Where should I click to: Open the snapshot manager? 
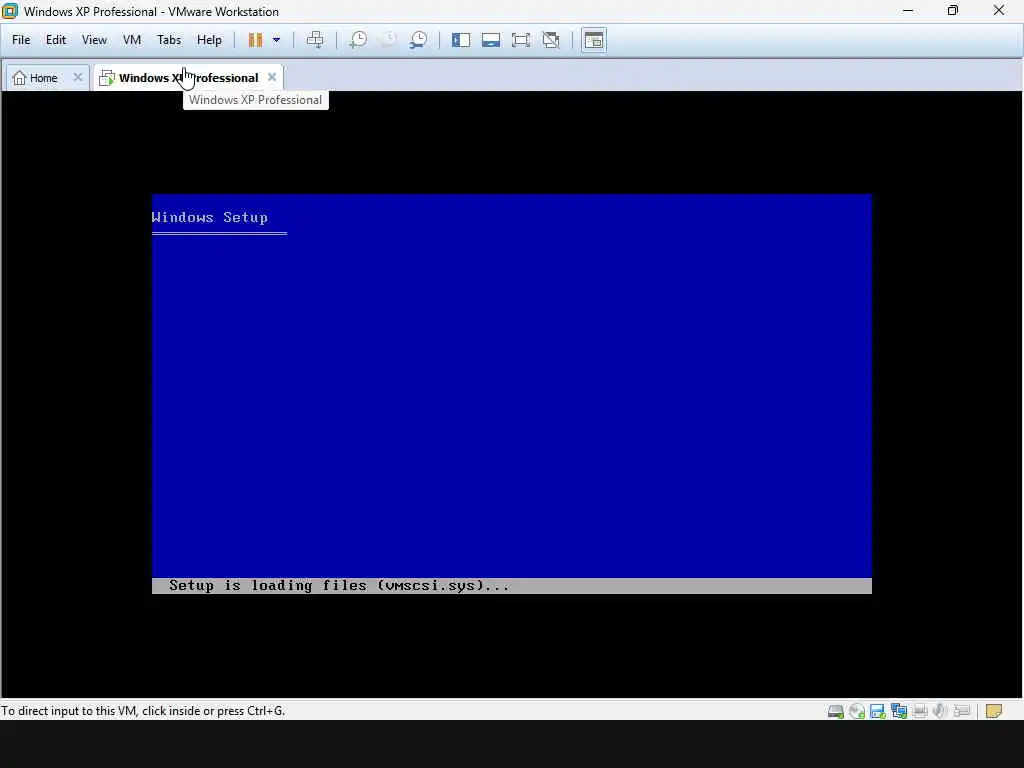coord(418,40)
